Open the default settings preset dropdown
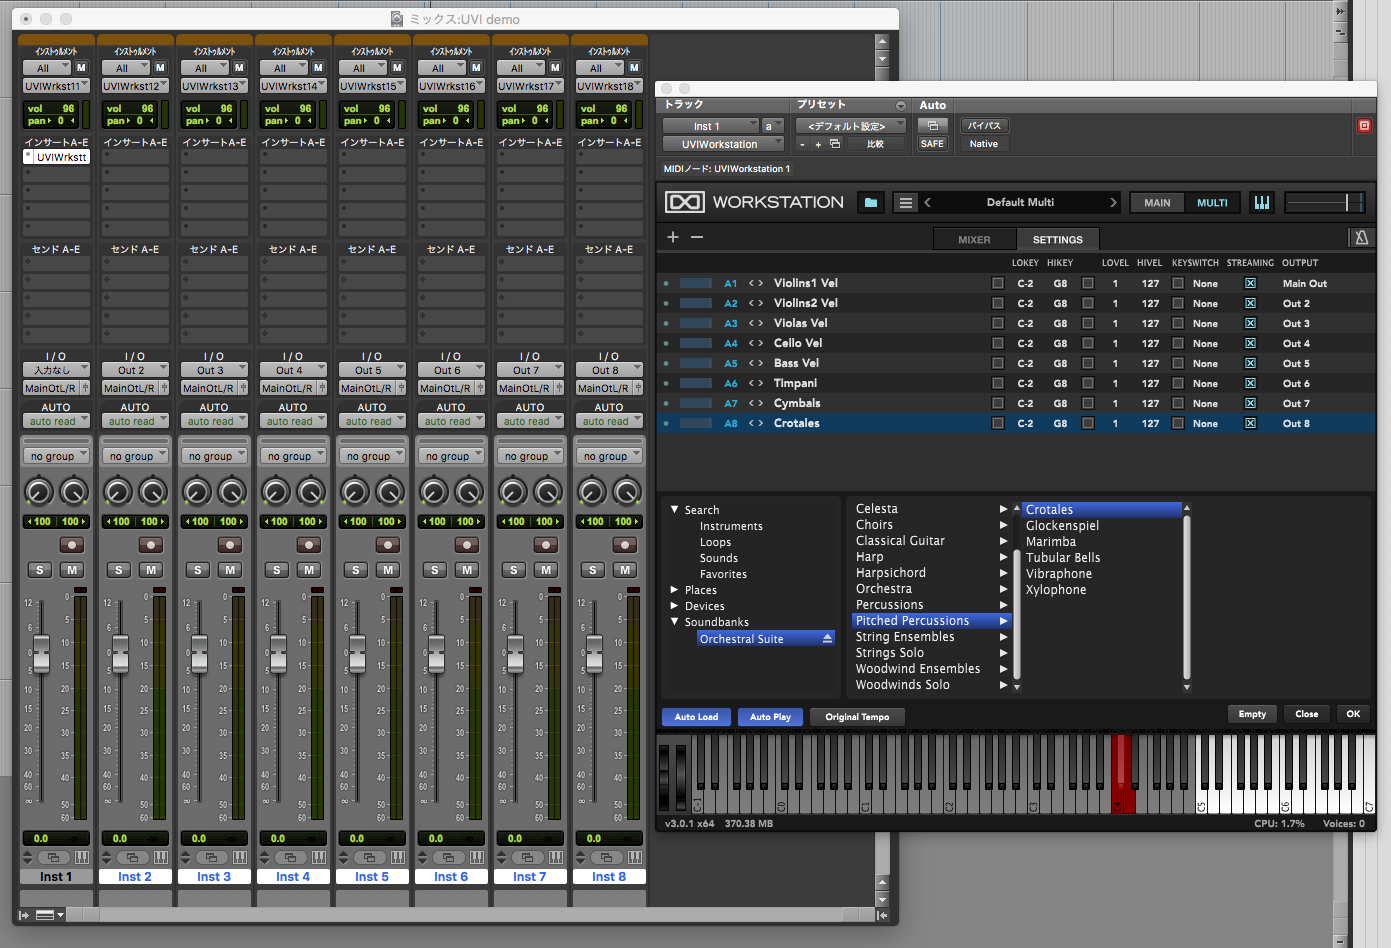Image resolution: width=1391 pixels, height=948 pixels. [851, 126]
